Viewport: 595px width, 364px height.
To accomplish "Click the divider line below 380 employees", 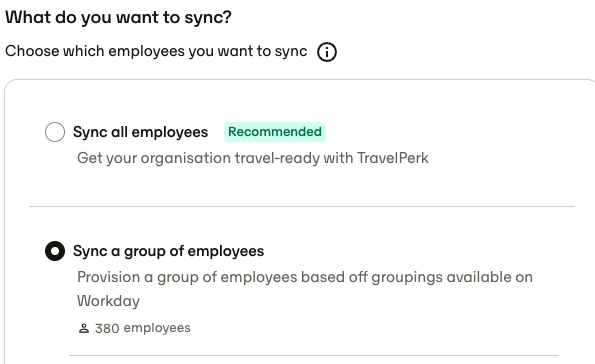I will (314, 356).
